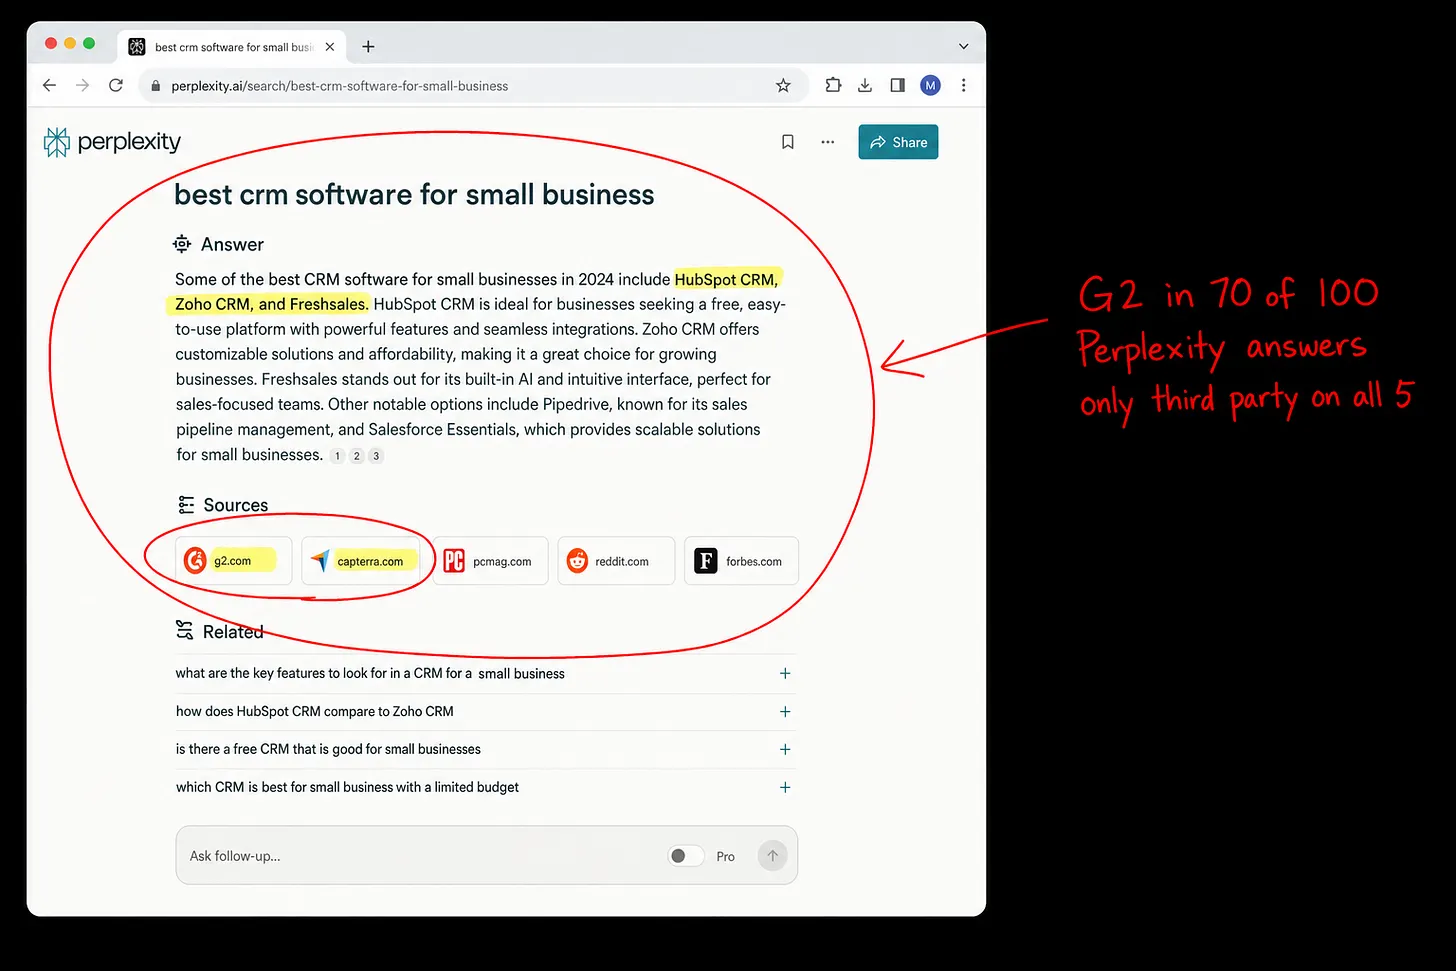Expand 'free CRM that is good' question
The height and width of the screenshot is (971, 1456).
[785, 749]
